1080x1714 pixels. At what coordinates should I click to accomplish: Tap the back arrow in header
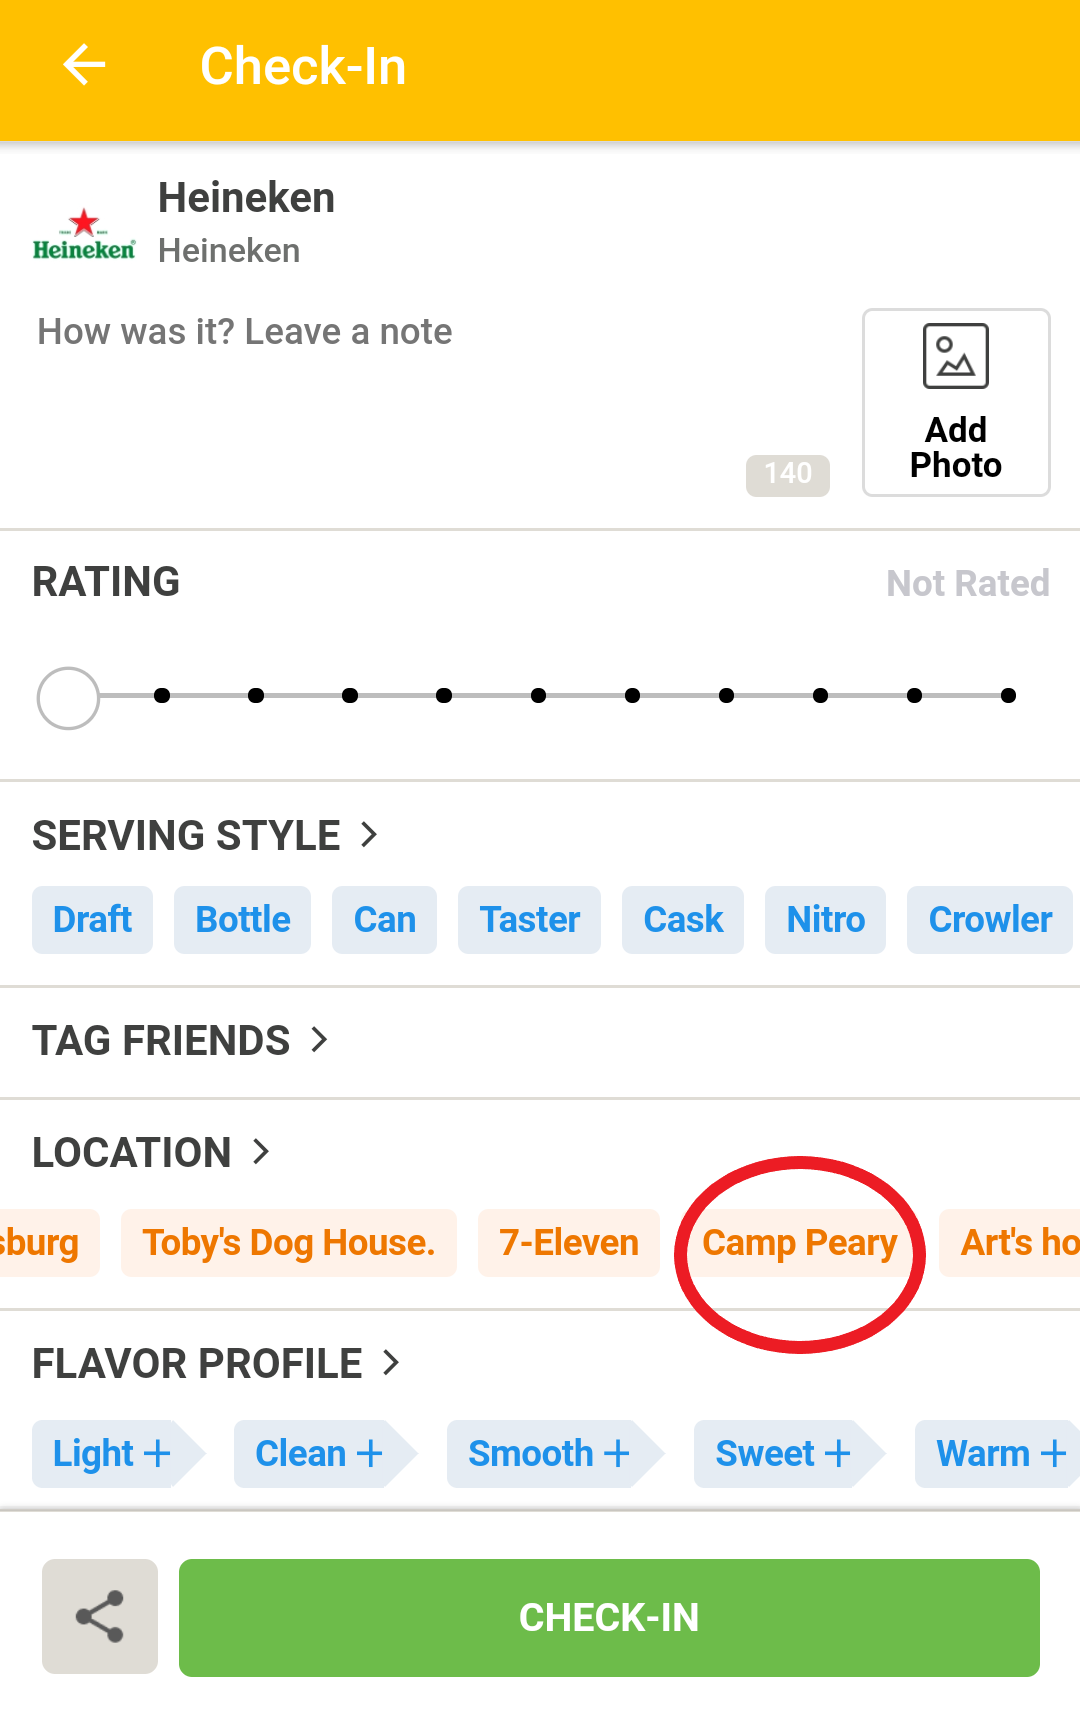point(84,66)
